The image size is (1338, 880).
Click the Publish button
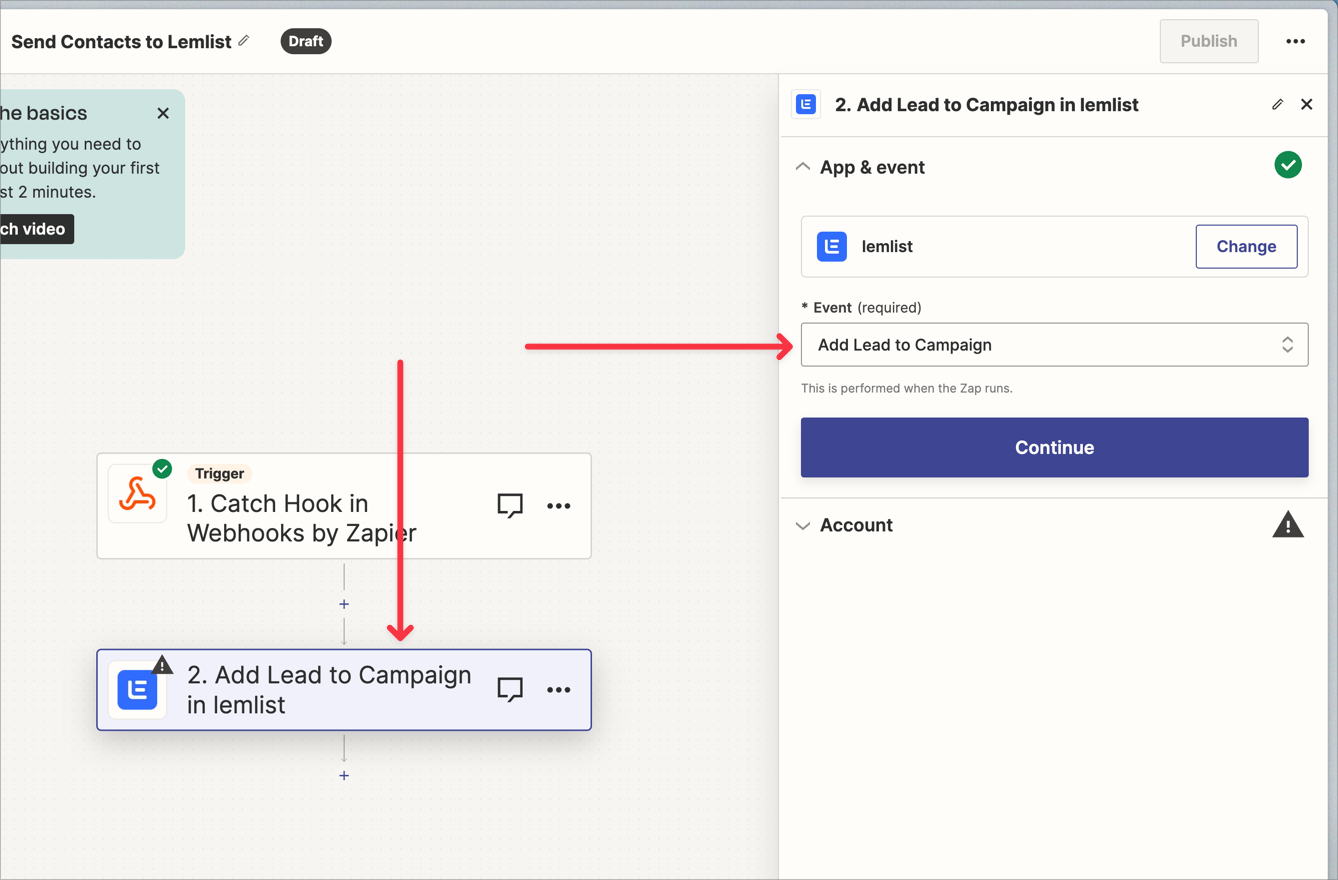point(1208,41)
